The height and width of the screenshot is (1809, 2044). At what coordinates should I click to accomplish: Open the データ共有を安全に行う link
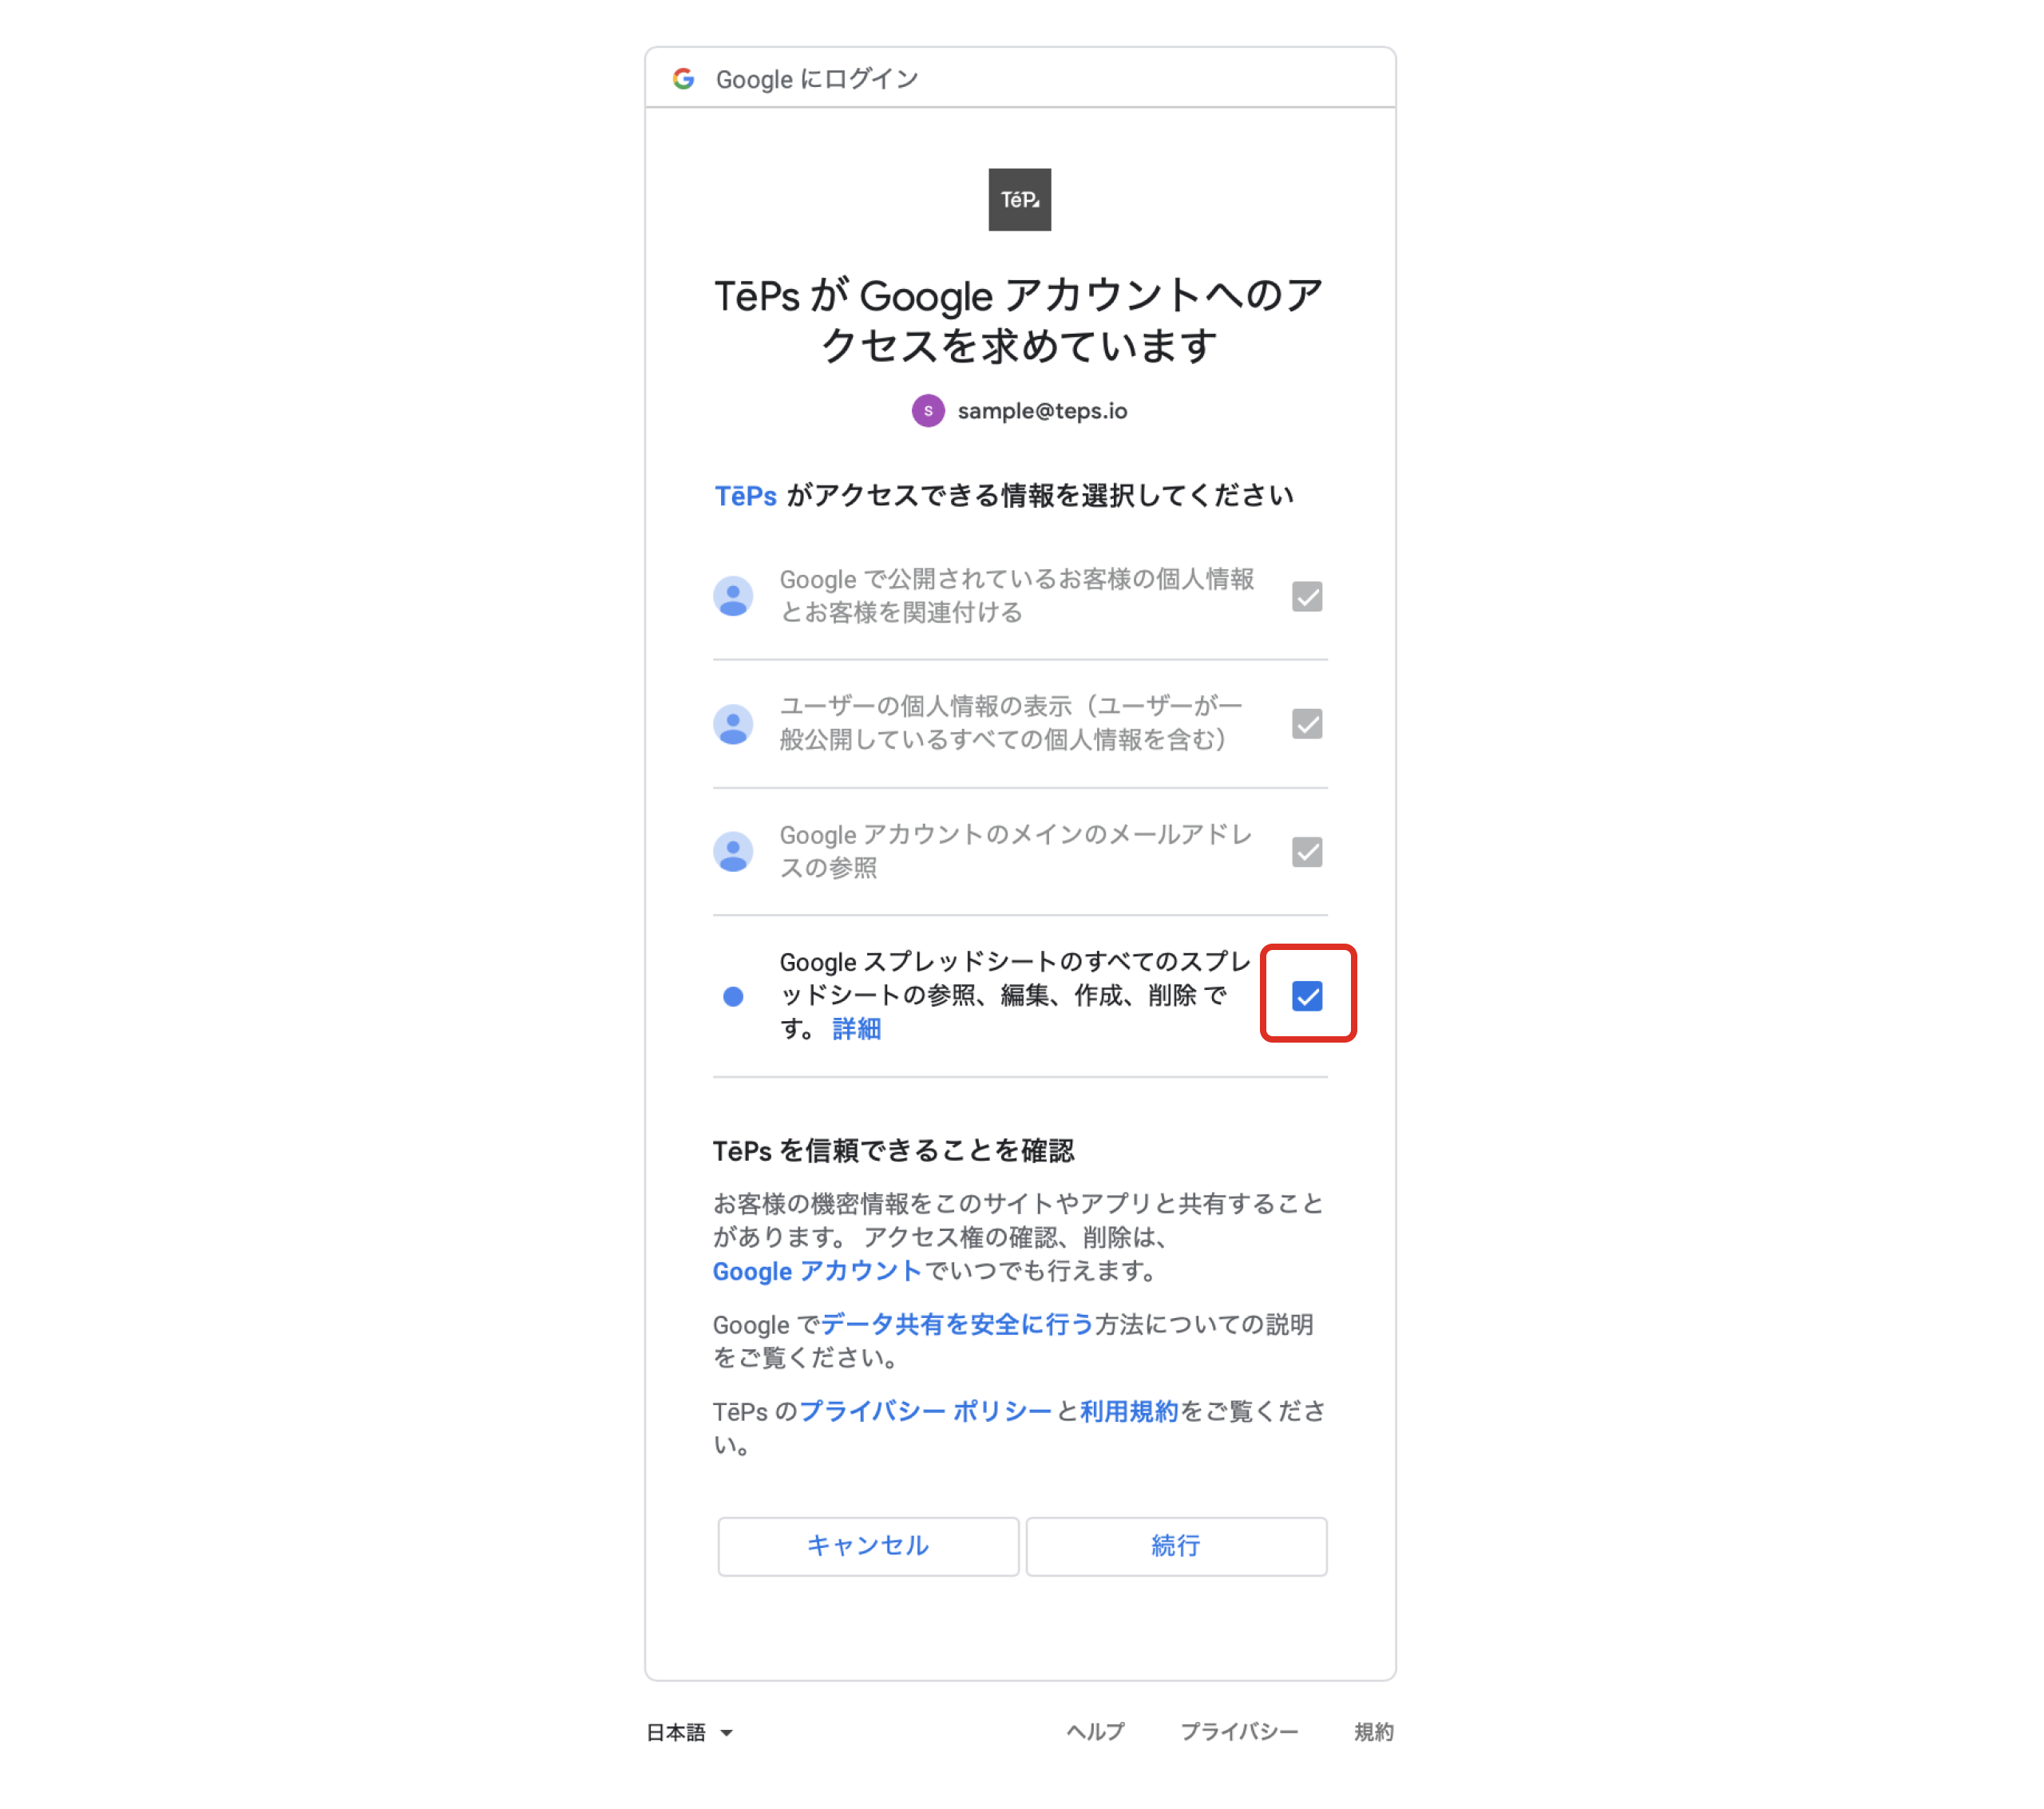[x=957, y=1324]
